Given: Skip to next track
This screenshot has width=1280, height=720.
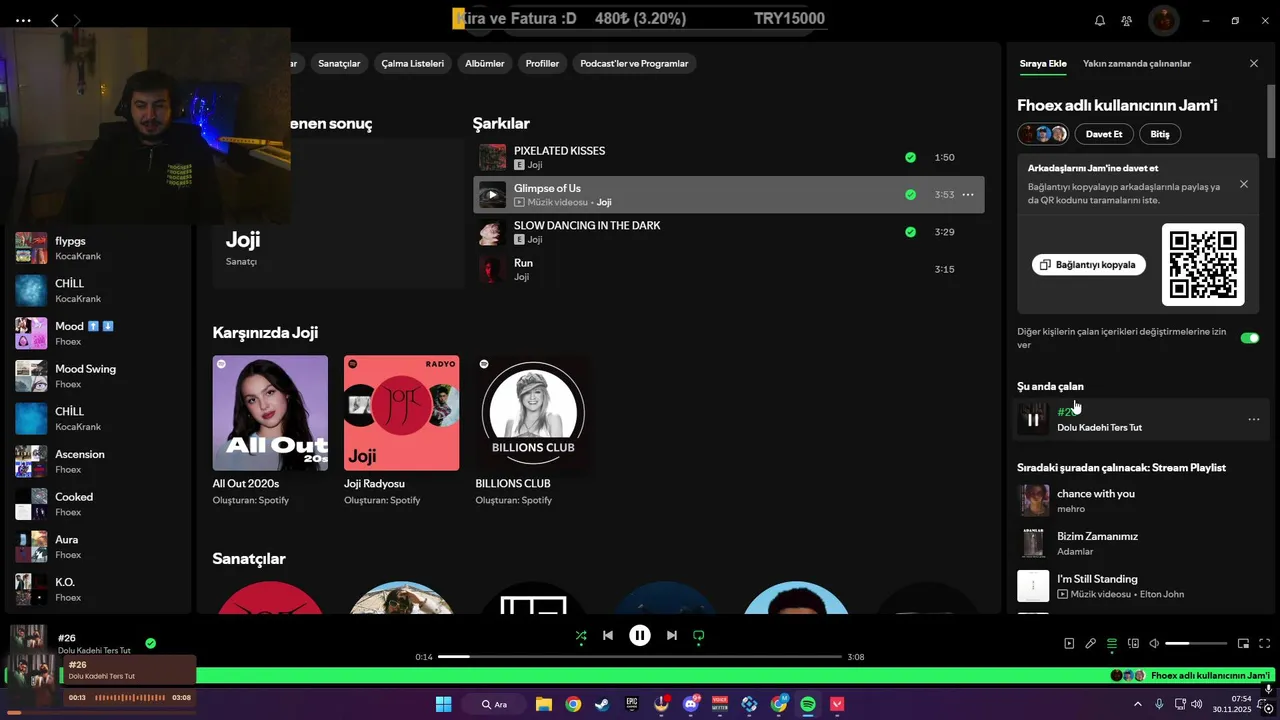Looking at the screenshot, I should pyautogui.click(x=672, y=635).
